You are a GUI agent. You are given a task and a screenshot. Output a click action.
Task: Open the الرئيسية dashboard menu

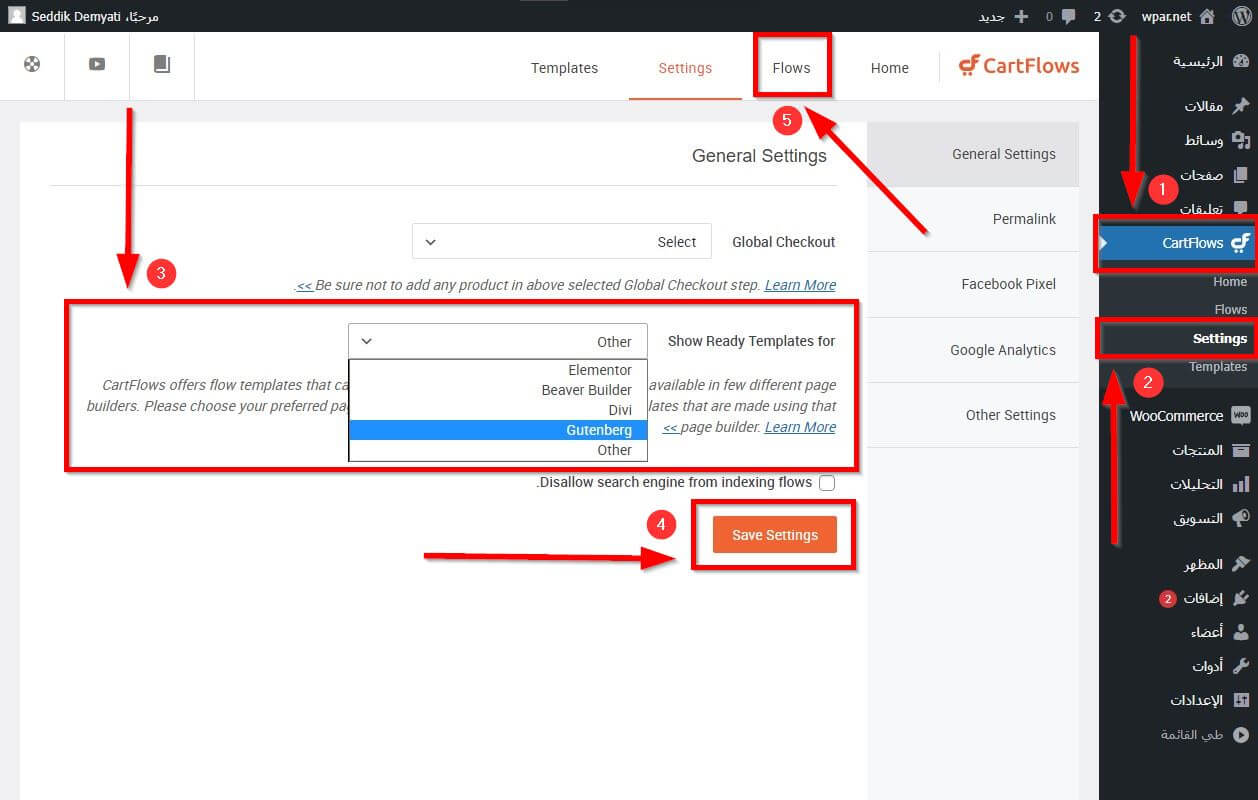[1211, 61]
